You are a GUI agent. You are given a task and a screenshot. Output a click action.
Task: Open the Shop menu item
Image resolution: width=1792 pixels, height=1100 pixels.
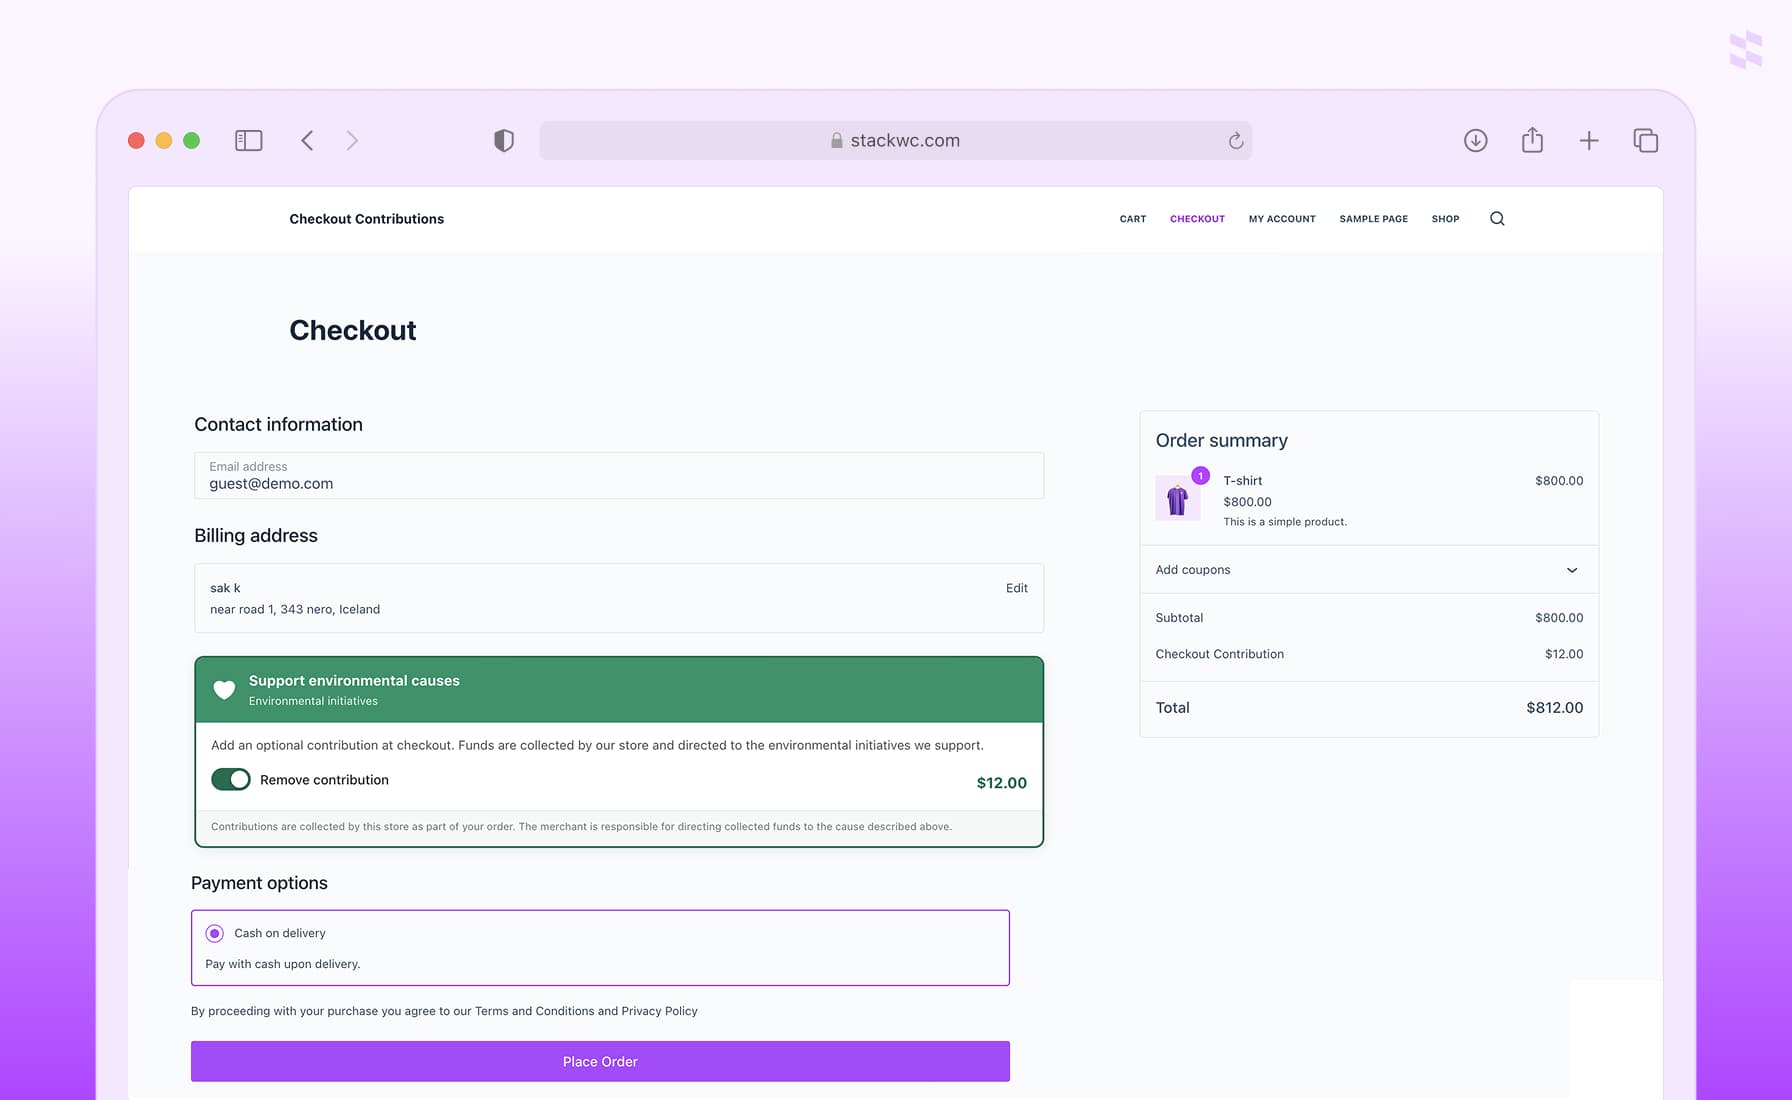[x=1445, y=219]
